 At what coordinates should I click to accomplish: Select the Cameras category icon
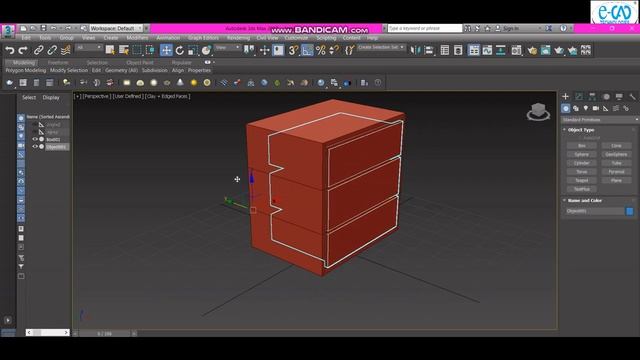(596, 109)
